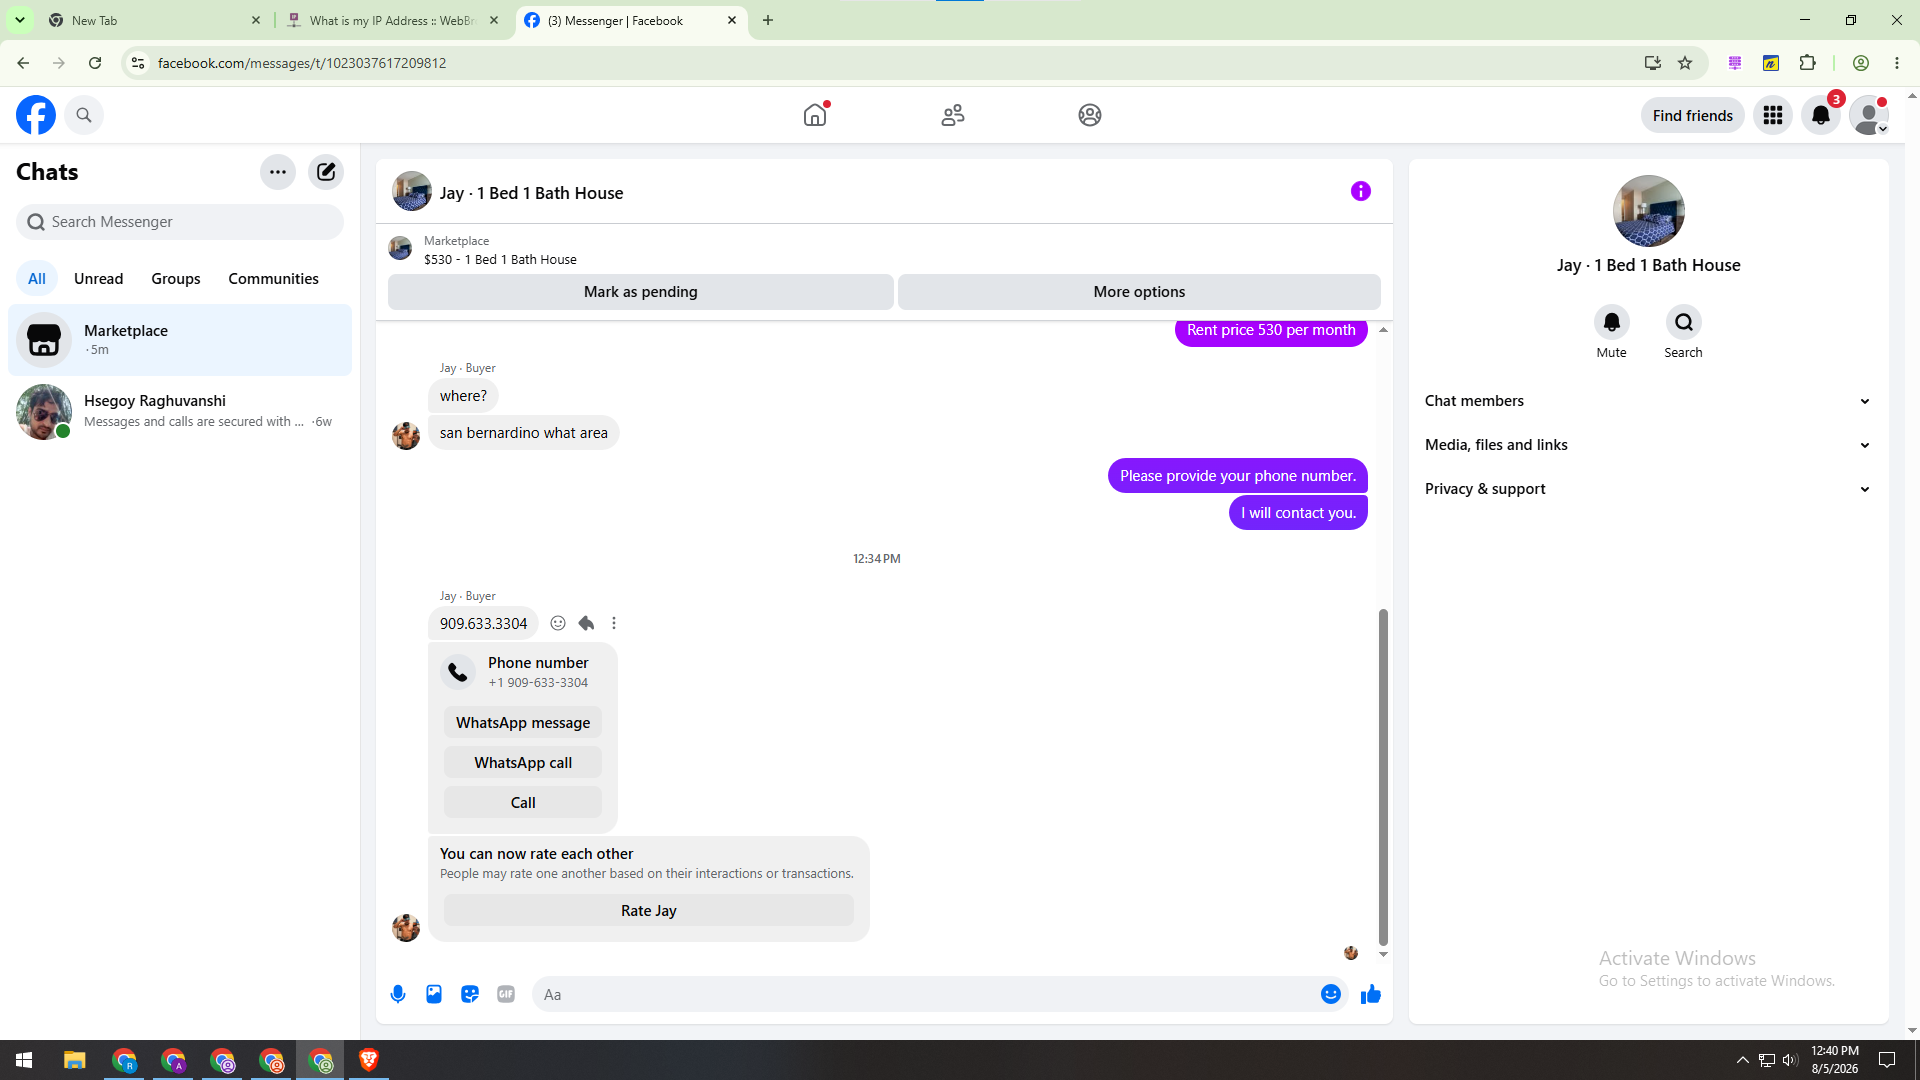Expand Privacy & support section
The width and height of the screenshot is (1920, 1080).
[1648, 489]
